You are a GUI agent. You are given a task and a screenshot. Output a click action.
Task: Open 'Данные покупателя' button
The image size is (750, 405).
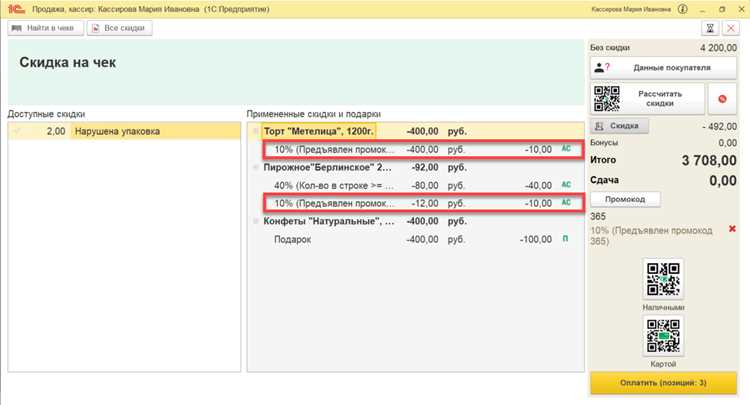pyautogui.click(x=663, y=68)
